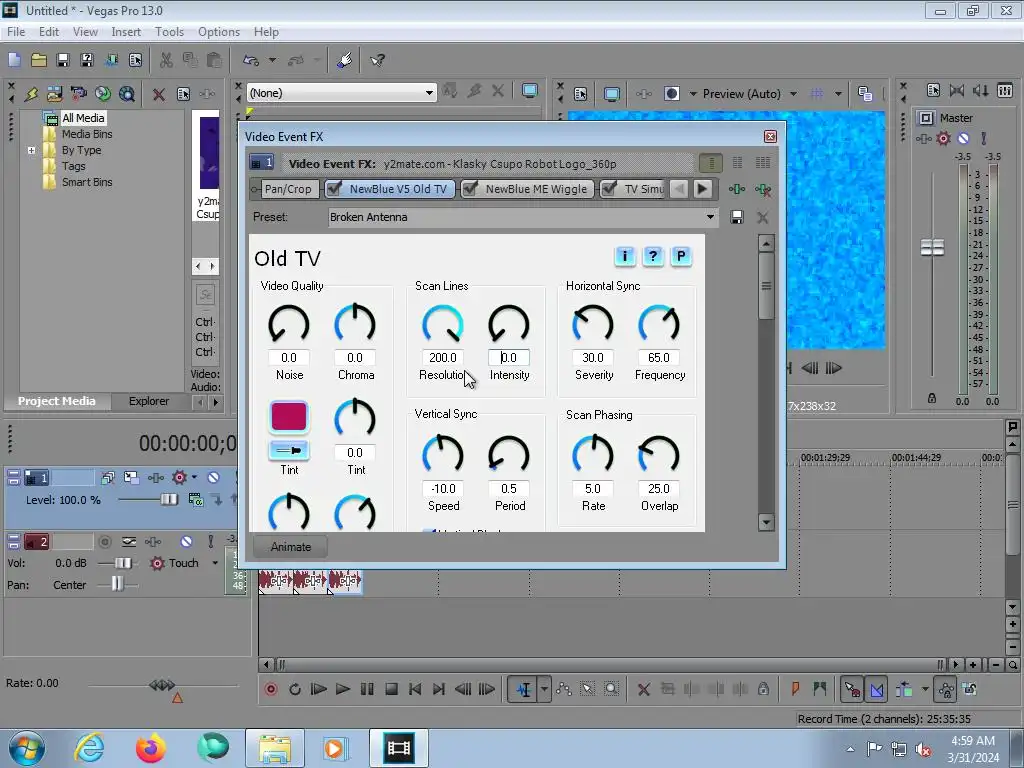
Task: Toggle Auto Ripple icon in bottom toolbar
Action: 904,689
